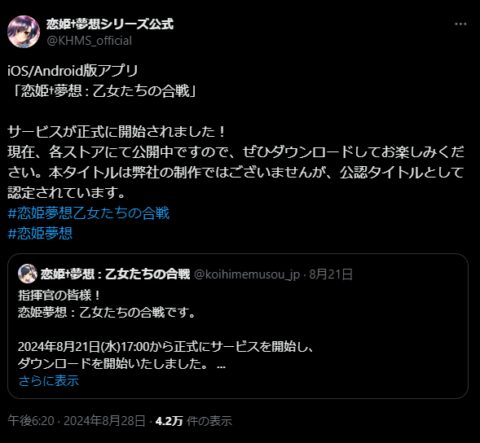Click the quoted tweet's small avatar

[x=27, y=274]
